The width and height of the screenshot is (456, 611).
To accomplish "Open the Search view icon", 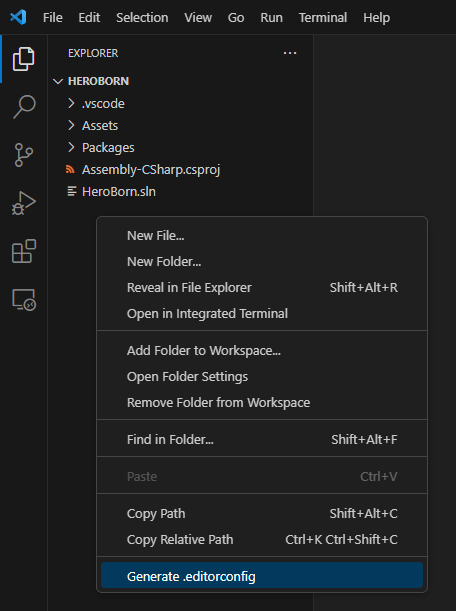I will tap(24, 106).
